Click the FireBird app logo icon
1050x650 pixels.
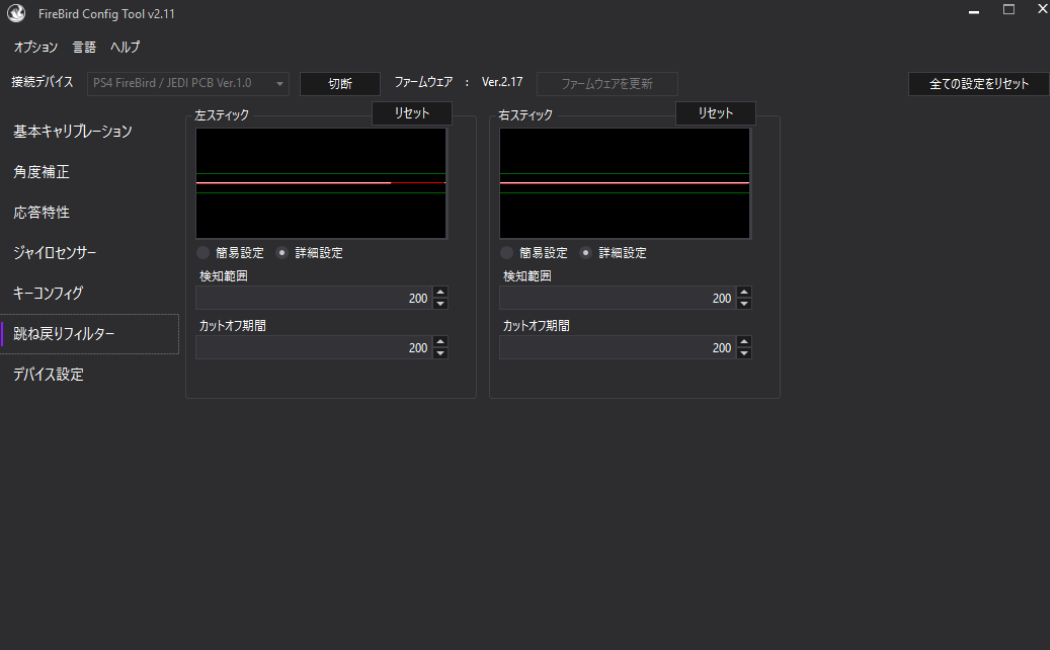click(x=16, y=13)
